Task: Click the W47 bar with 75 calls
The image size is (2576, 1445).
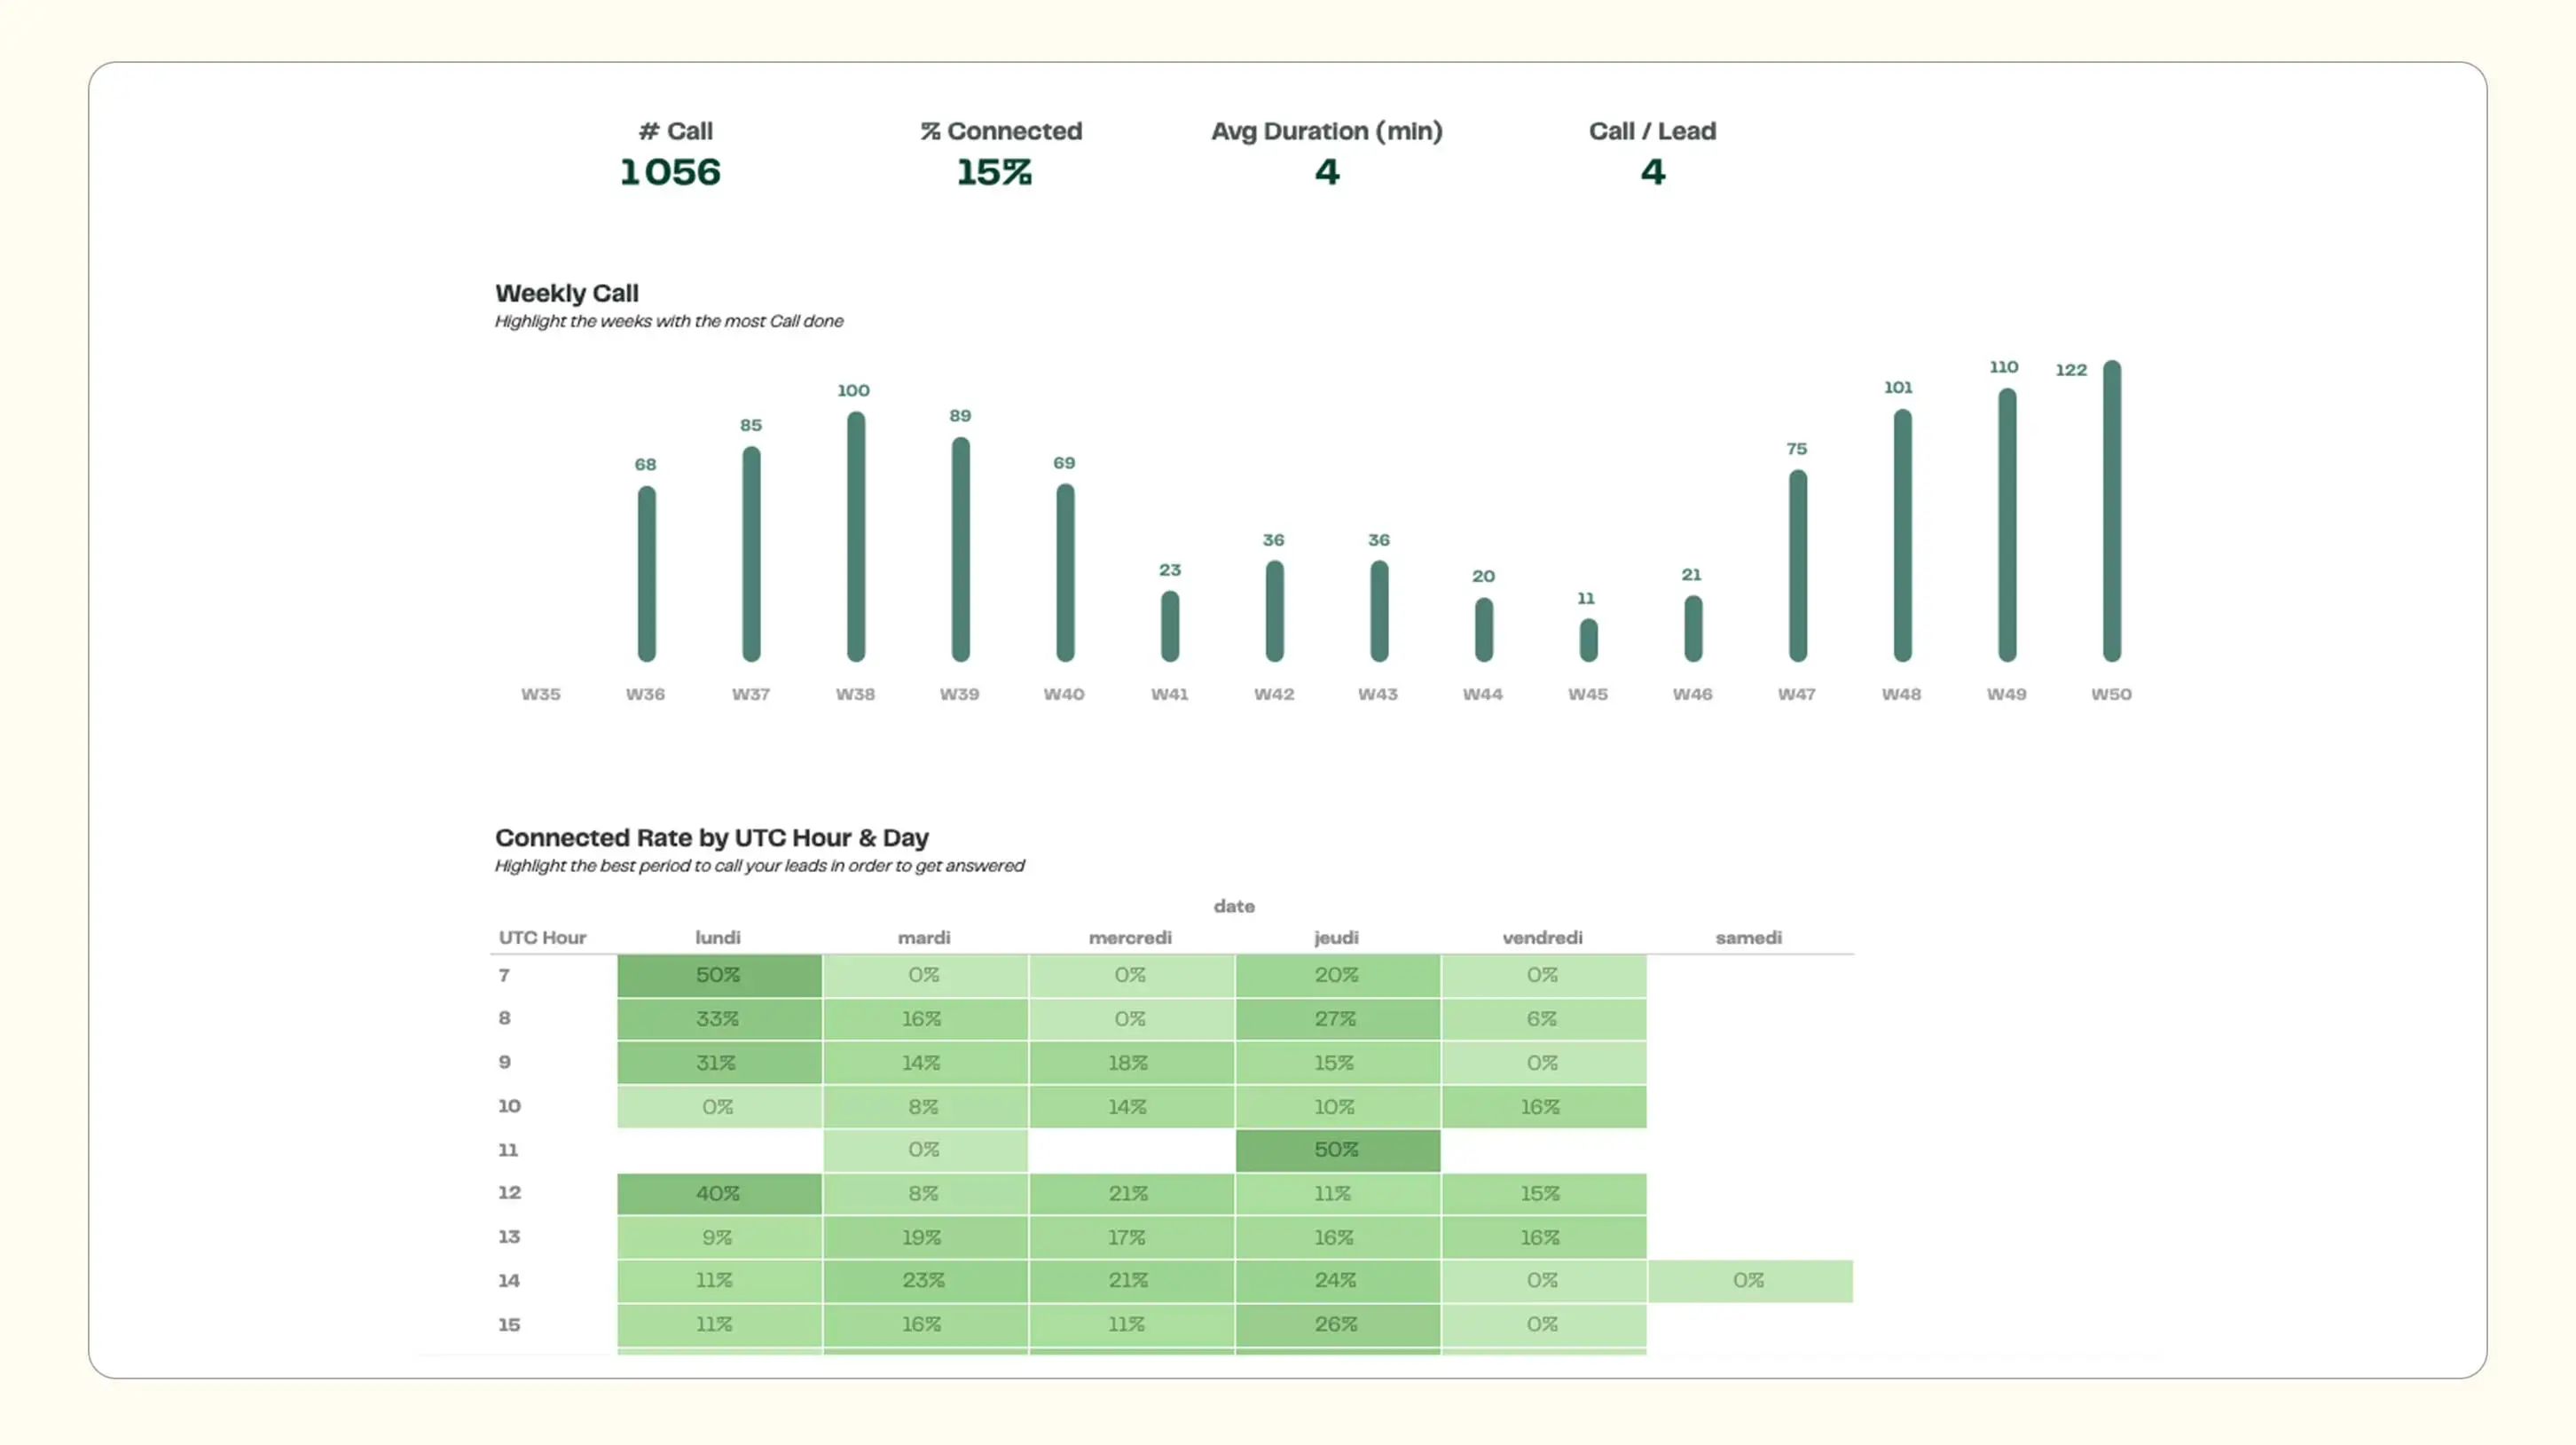Action: [x=1797, y=566]
